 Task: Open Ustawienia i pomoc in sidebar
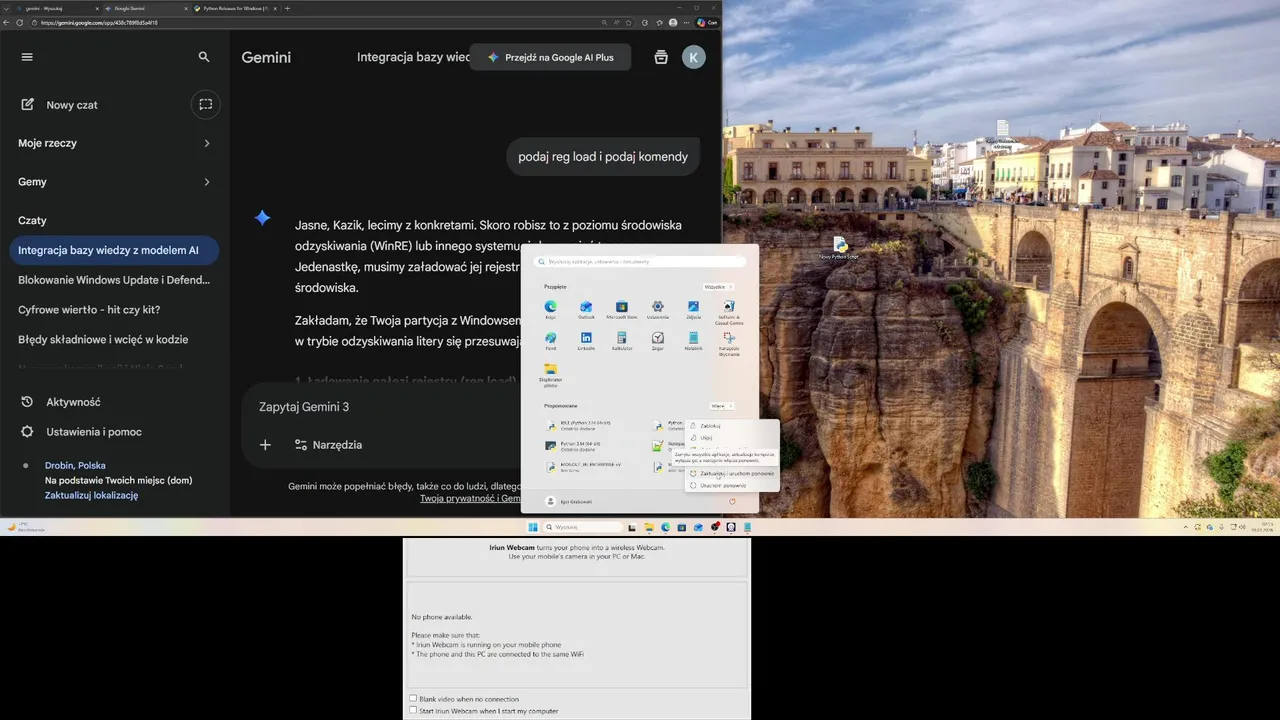pyautogui.click(x=82, y=432)
